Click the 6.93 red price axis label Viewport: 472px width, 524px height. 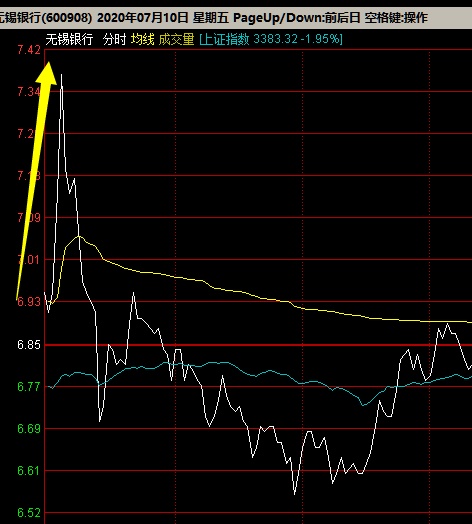point(29,301)
